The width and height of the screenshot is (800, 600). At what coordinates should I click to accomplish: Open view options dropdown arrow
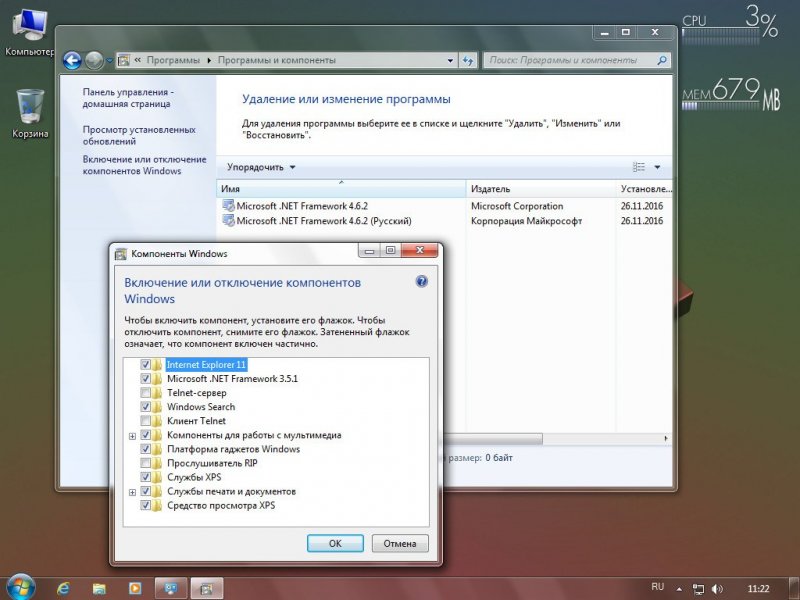(657, 167)
